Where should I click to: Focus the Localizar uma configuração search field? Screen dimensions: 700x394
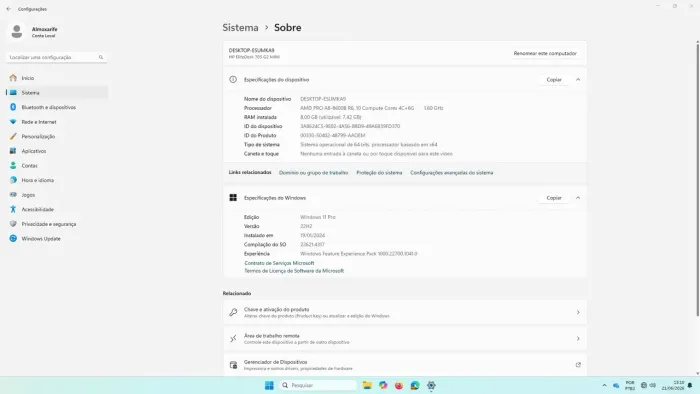coord(57,58)
